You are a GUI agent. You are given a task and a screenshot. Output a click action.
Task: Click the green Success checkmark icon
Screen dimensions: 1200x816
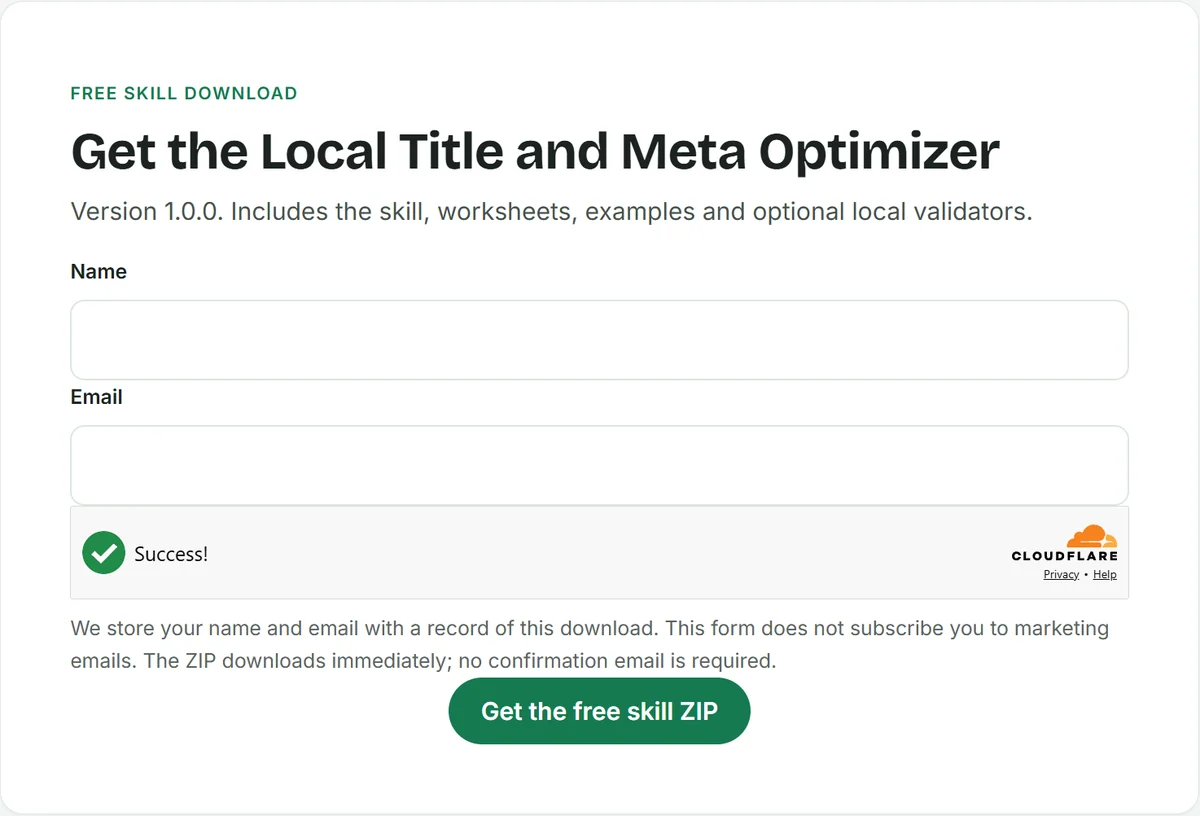[103, 553]
